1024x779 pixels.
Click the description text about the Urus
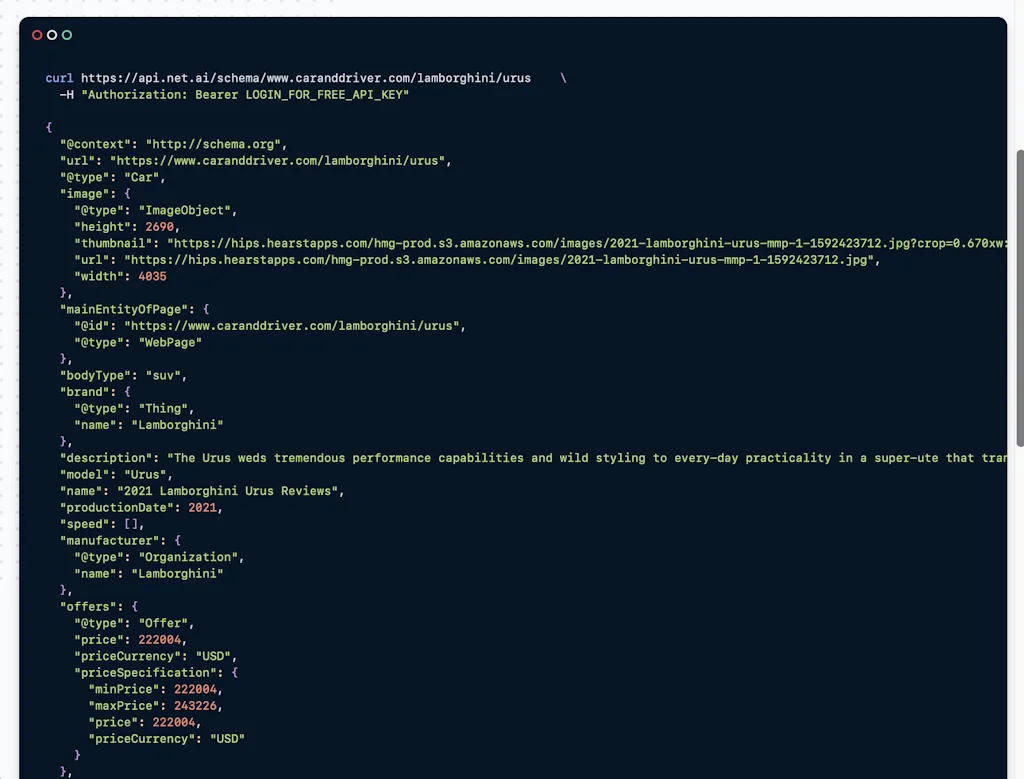587,458
